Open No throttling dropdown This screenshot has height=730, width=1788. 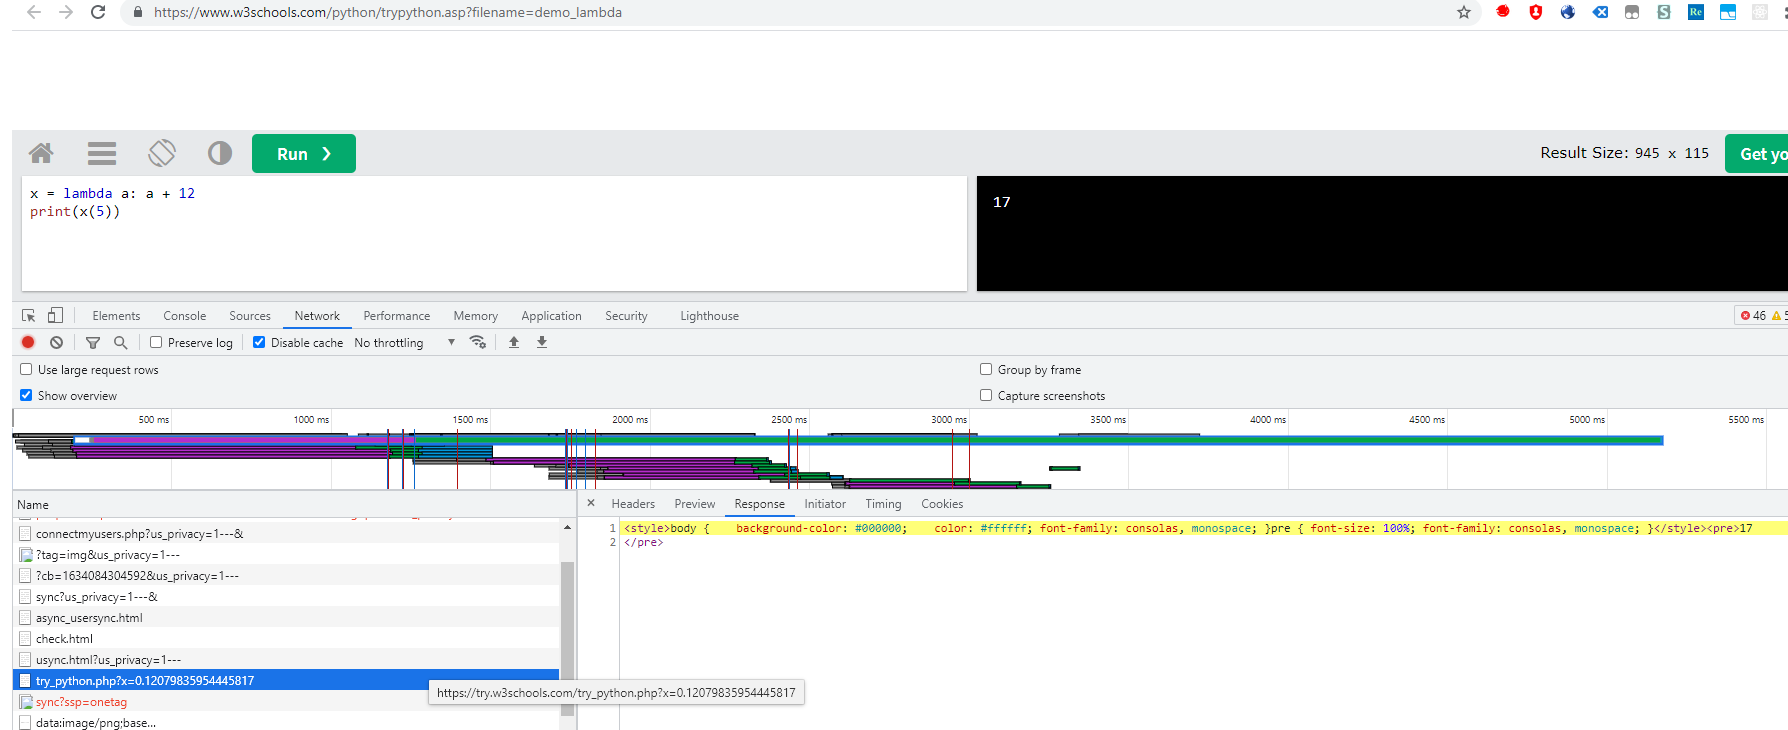click(x=405, y=342)
